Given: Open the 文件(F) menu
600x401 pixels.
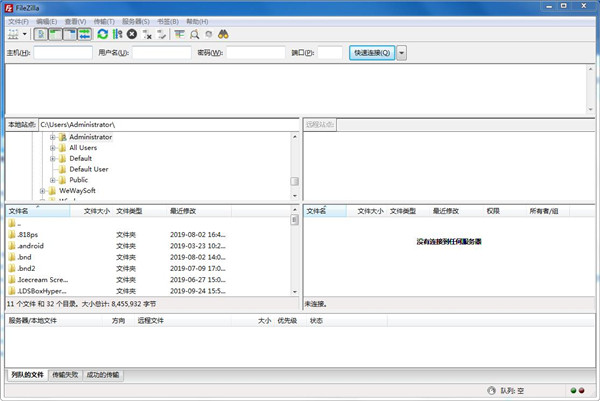Looking at the screenshot, I should pos(18,21).
